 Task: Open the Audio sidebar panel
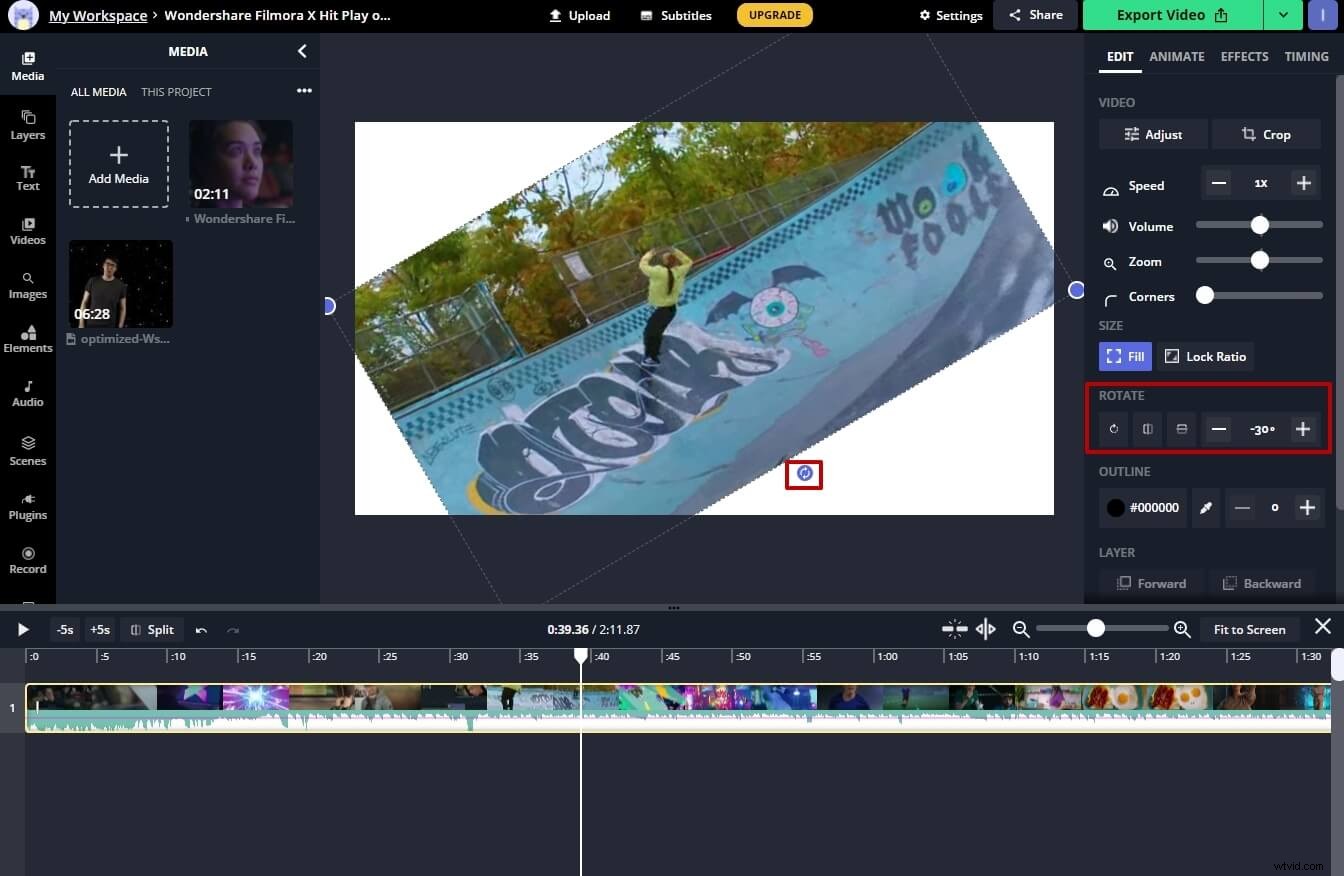point(28,394)
